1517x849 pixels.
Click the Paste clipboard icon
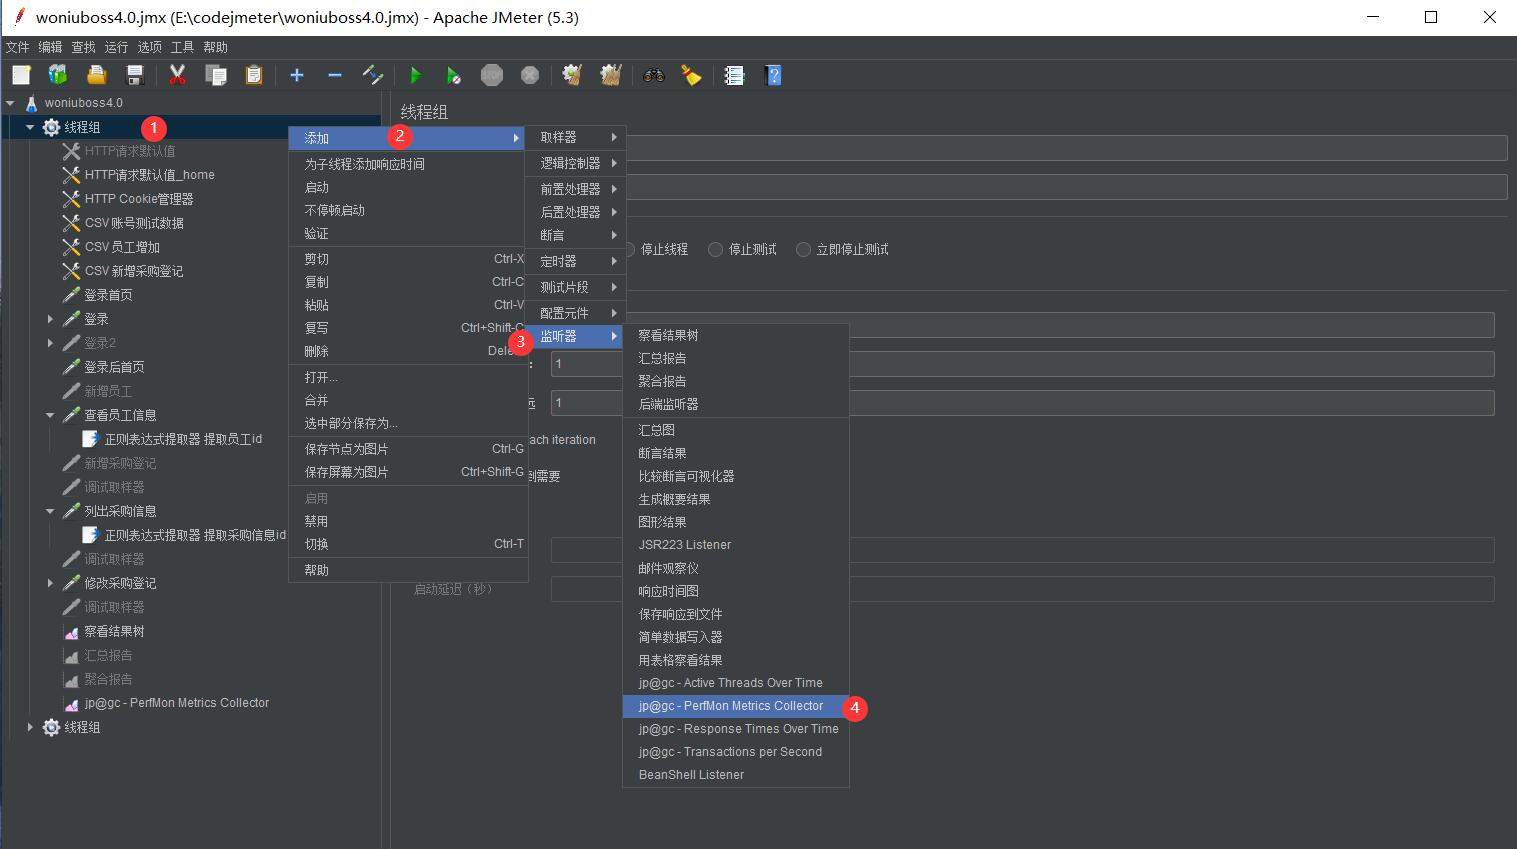pyautogui.click(x=253, y=75)
